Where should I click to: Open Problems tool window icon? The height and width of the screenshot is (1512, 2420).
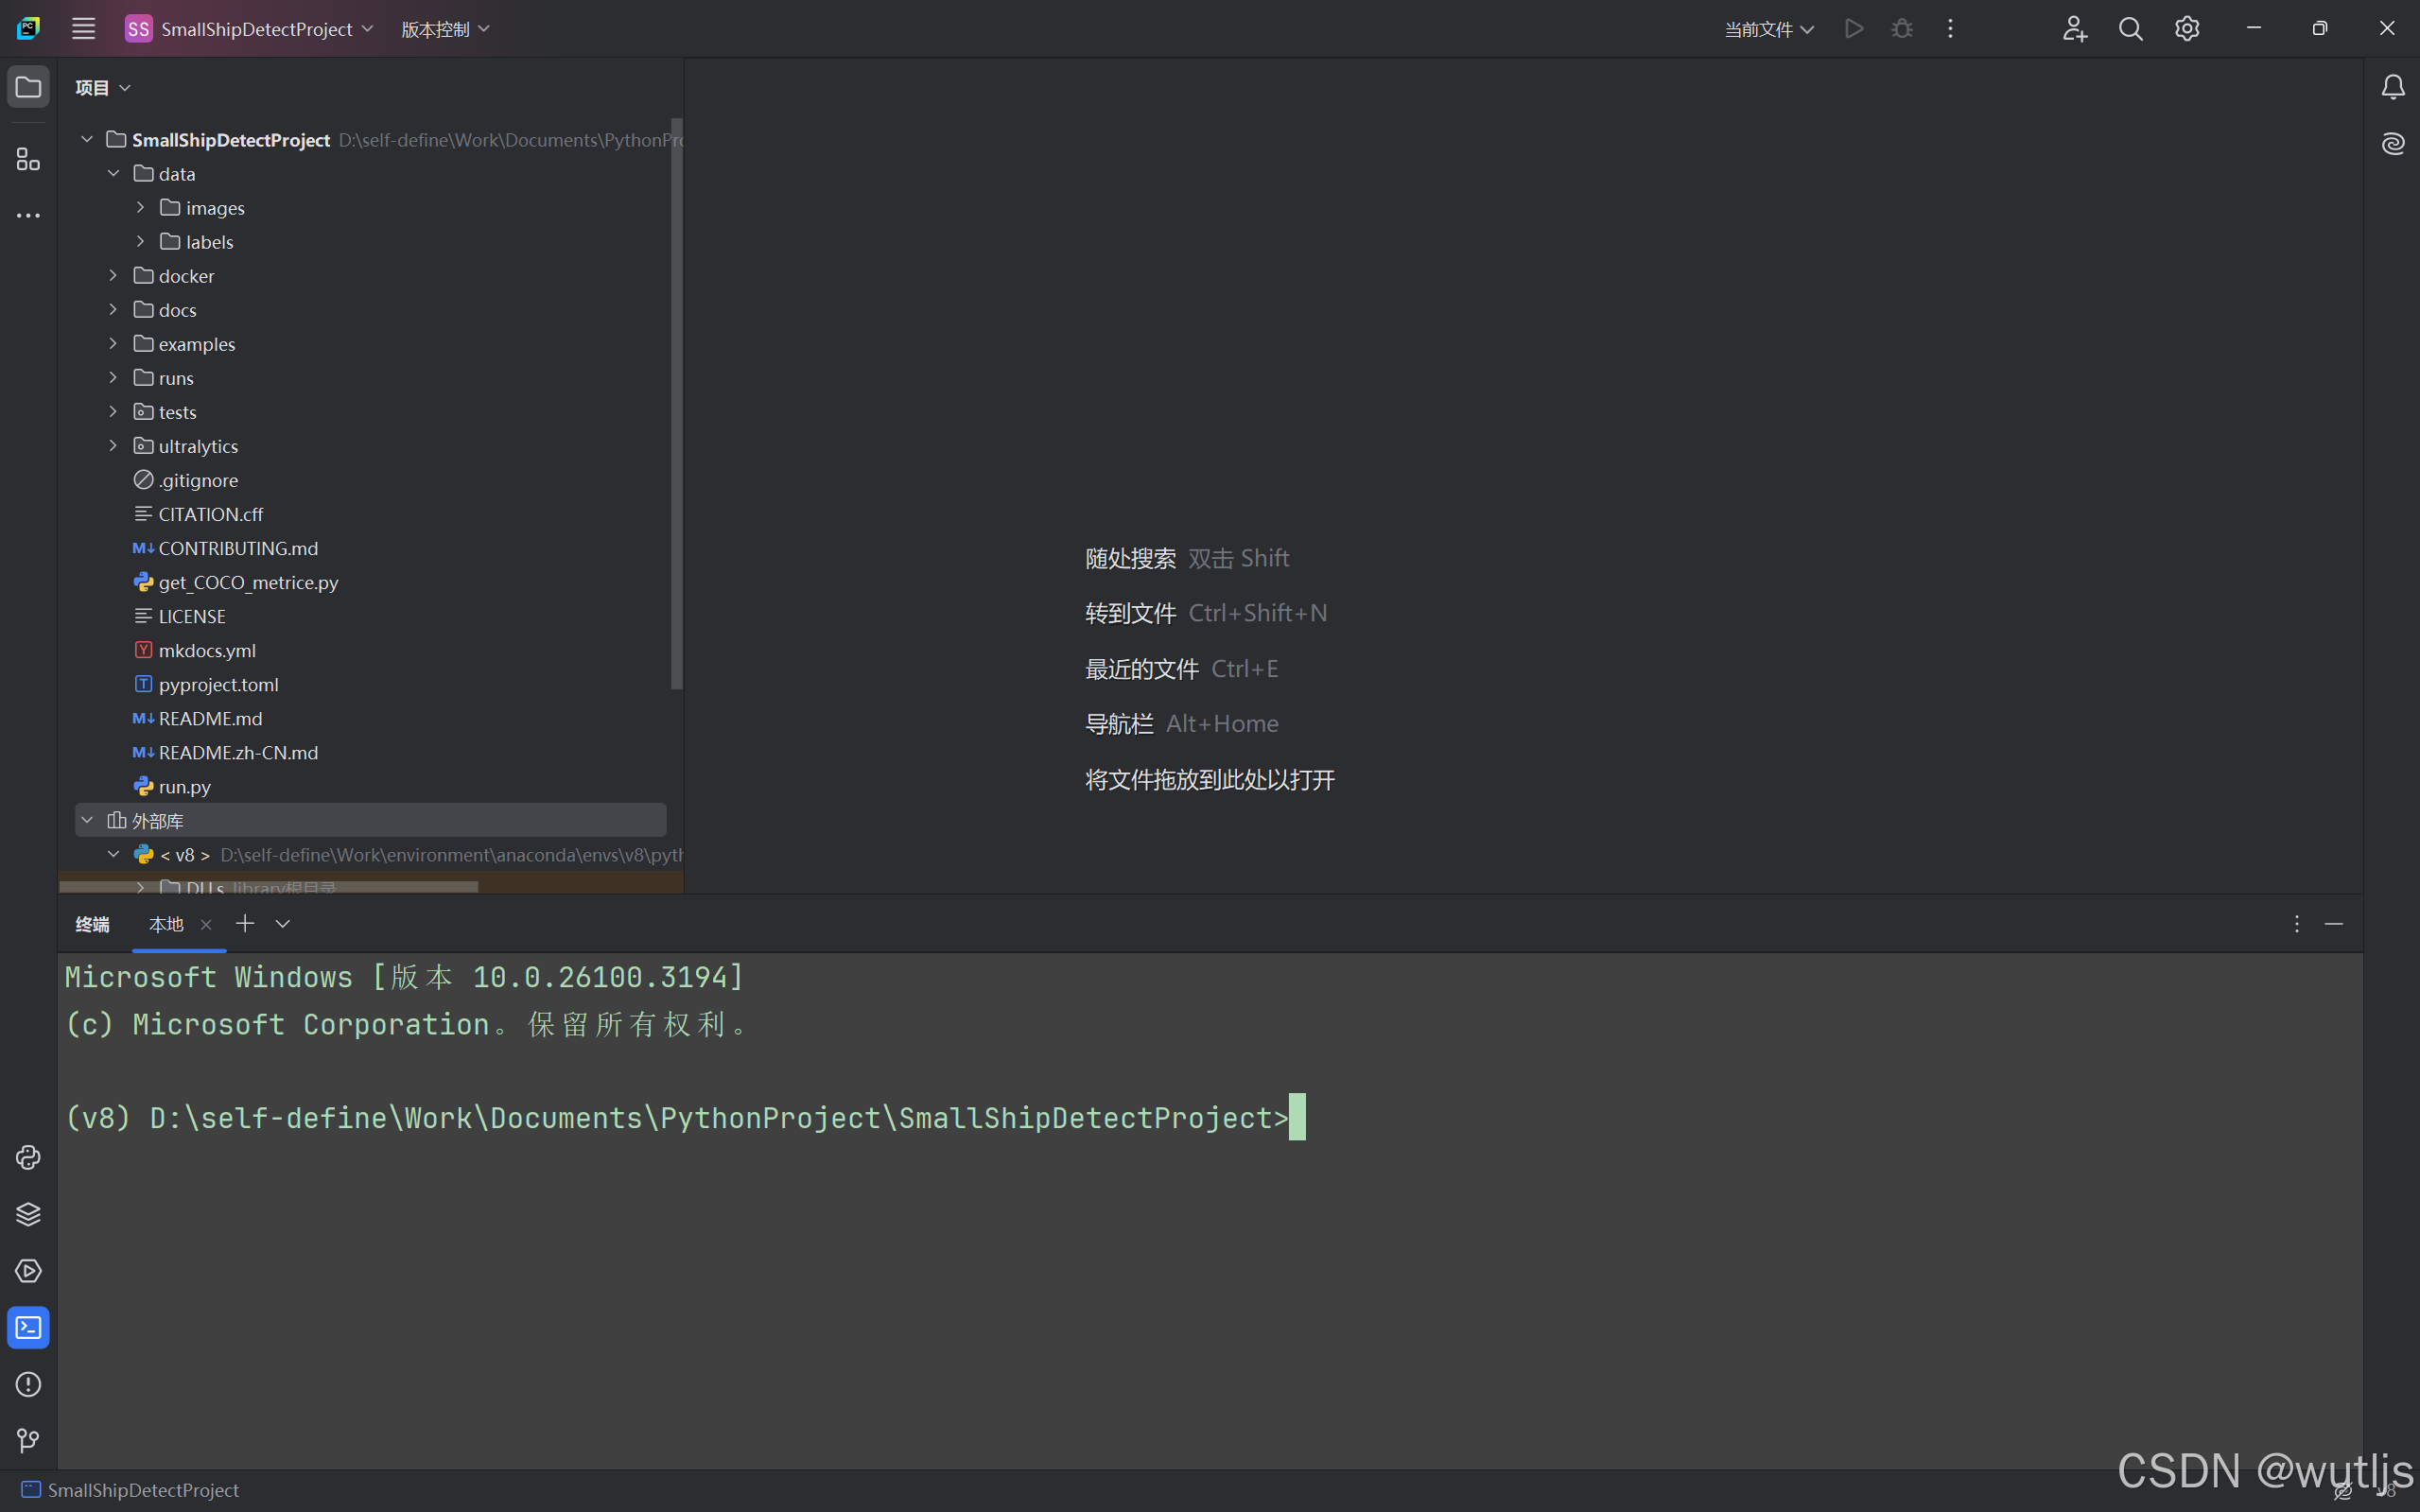[28, 1384]
